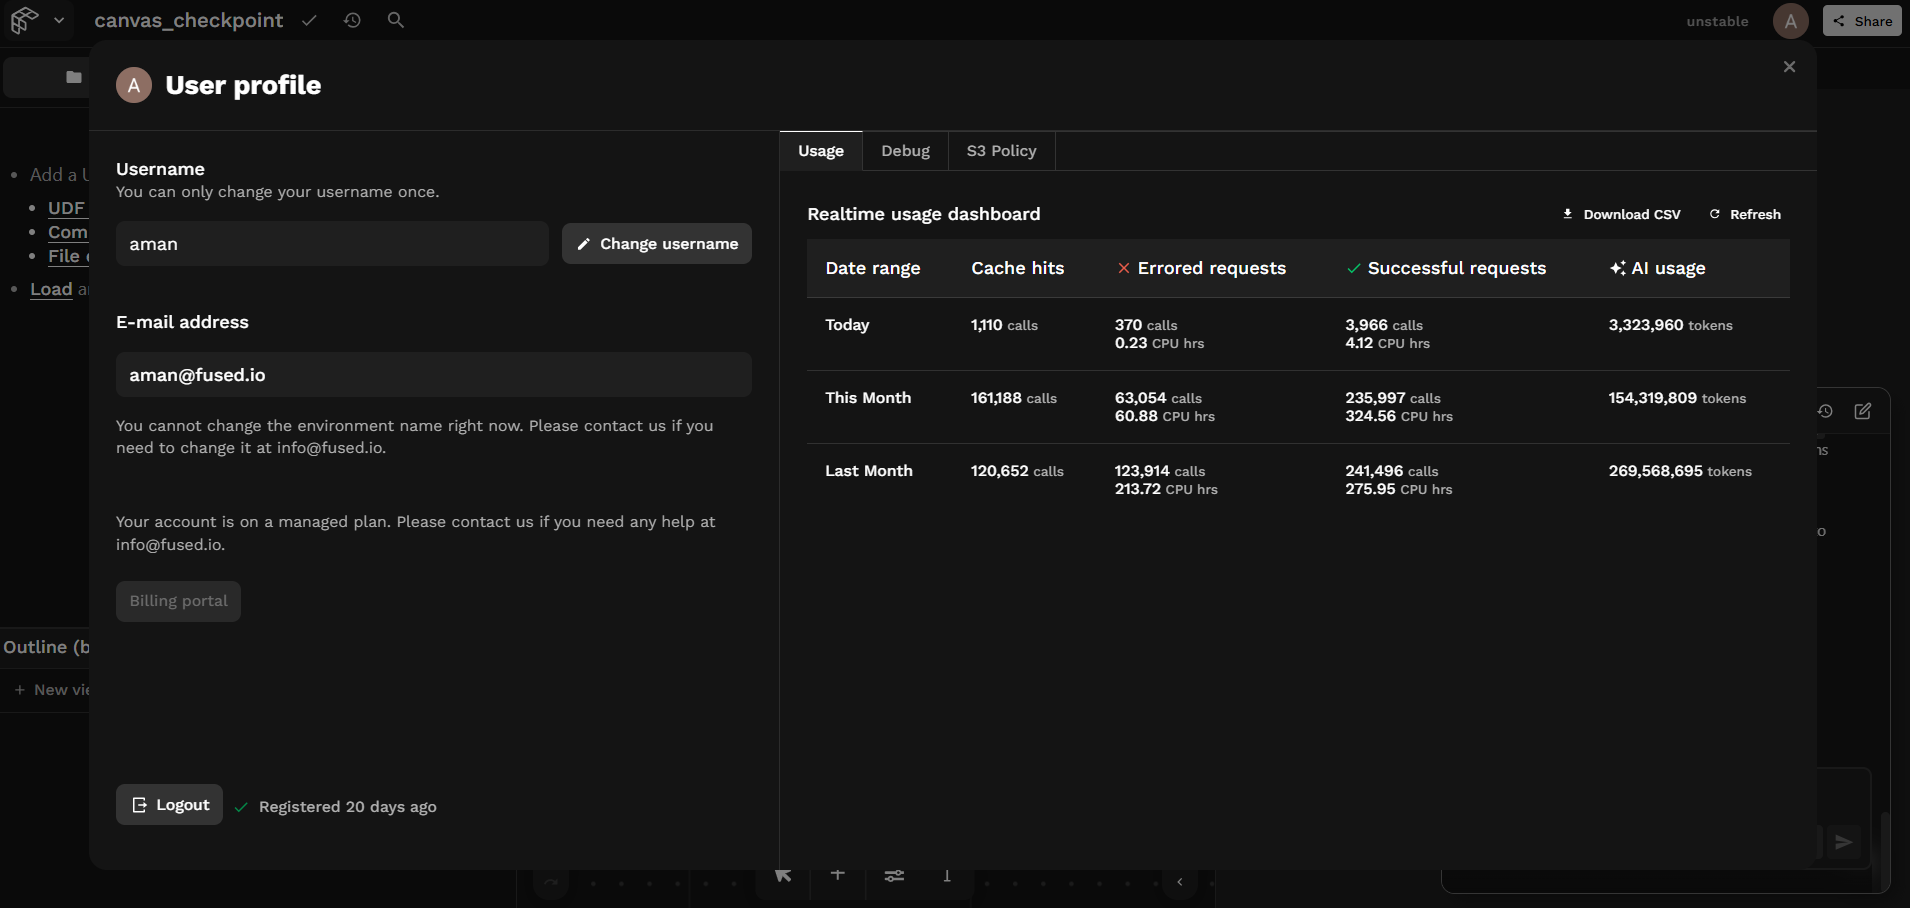Select the cursor tool on the bottom toolbar
1910x908 pixels.
[783, 876]
